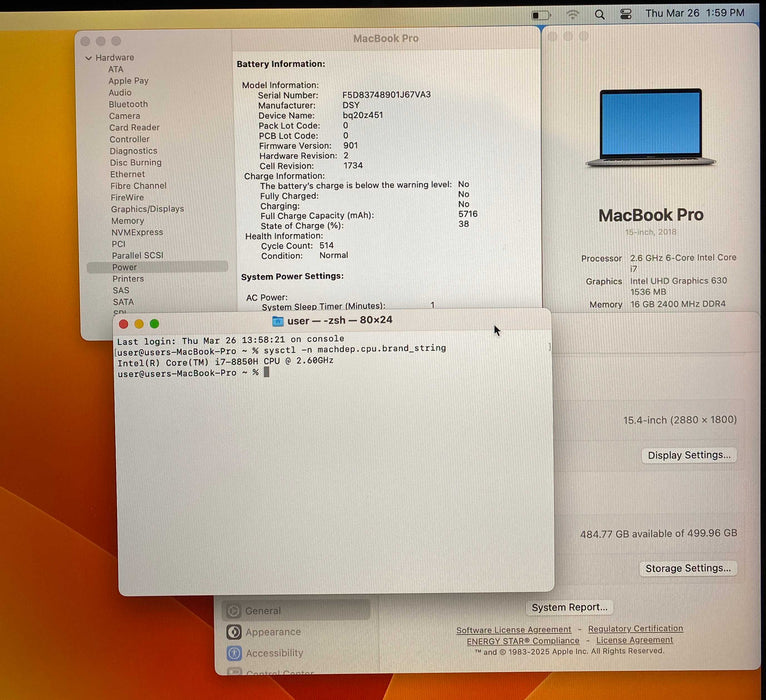Viewport: 766px width, 700px height.
Task: Select Disc Burning in hardware list
Action: pyautogui.click(x=136, y=163)
